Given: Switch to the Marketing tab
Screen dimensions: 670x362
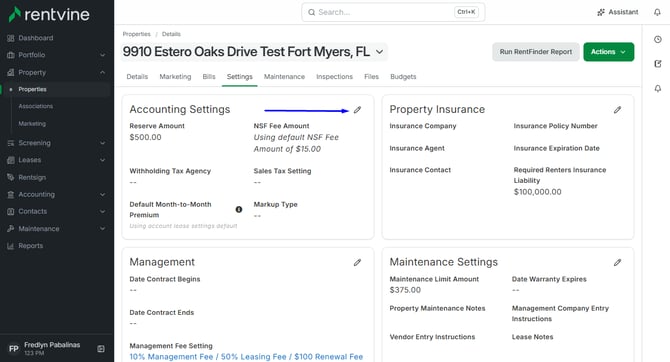Looking at the screenshot, I should (175, 77).
